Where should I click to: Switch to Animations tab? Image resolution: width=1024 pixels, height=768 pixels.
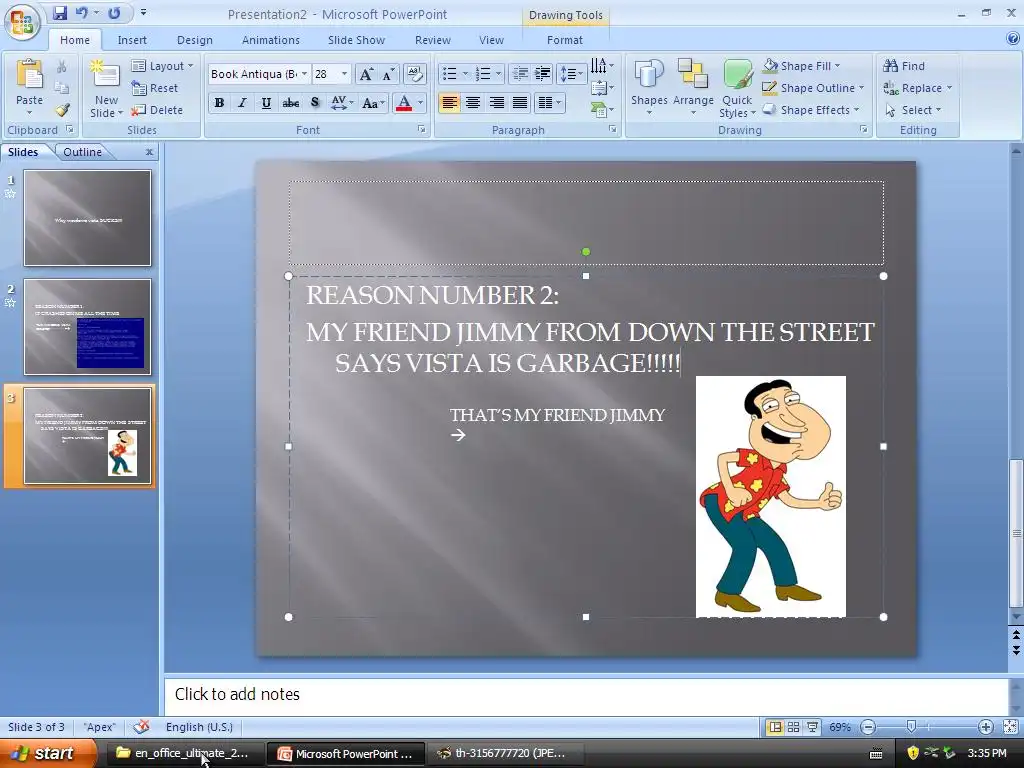tap(270, 40)
